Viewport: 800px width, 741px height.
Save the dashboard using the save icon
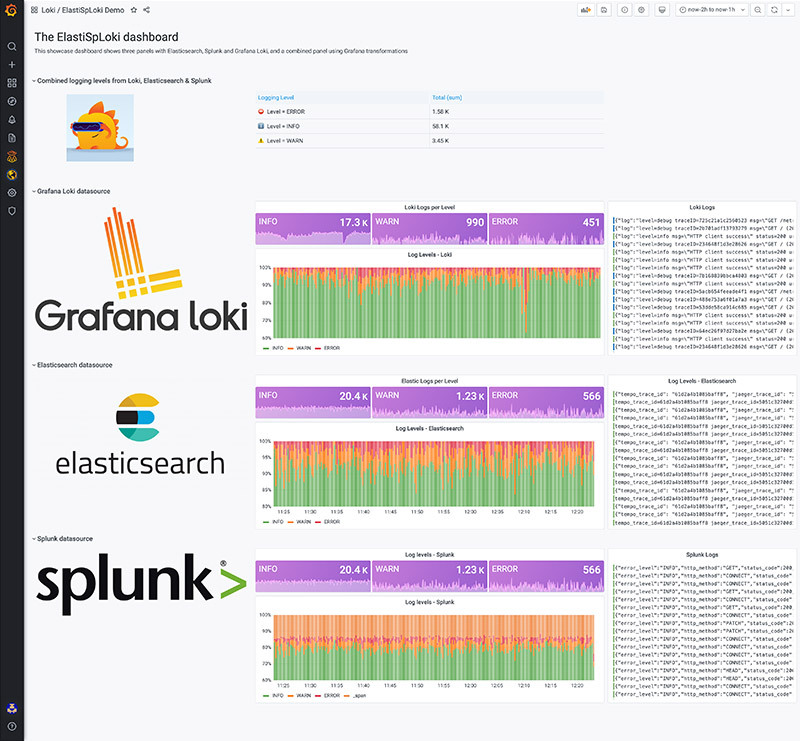point(604,9)
